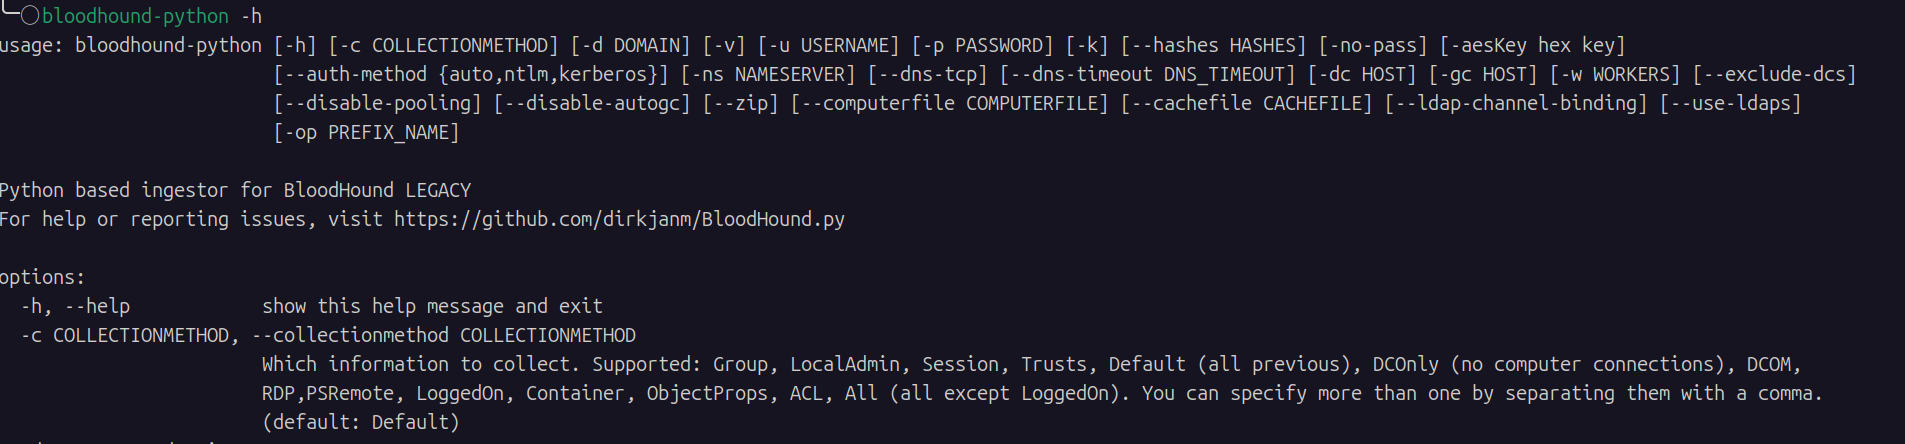Select the [-ns NAMESERVER] usage argument
The height and width of the screenshot is (444, 1905).
point(768,74)
